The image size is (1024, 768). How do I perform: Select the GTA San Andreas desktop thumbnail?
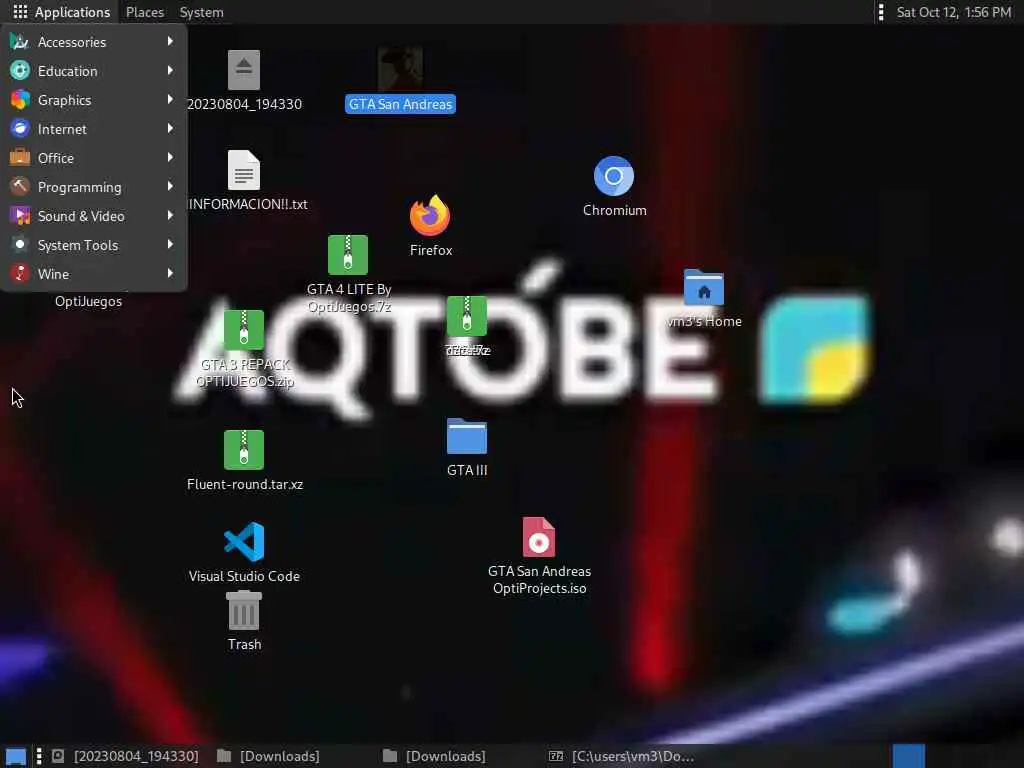pyautogui.click(x=400, y=69)
